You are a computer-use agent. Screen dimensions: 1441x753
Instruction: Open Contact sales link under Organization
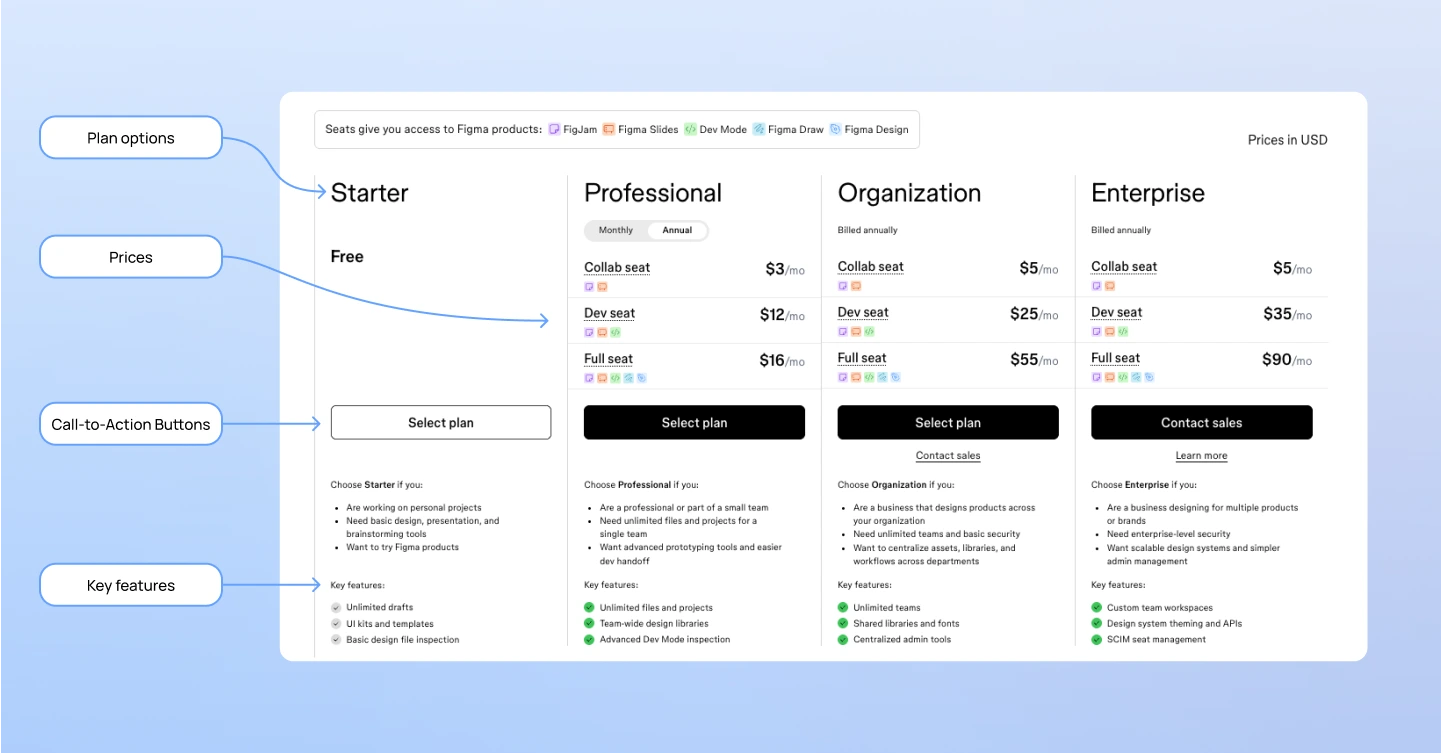(948, 456)
